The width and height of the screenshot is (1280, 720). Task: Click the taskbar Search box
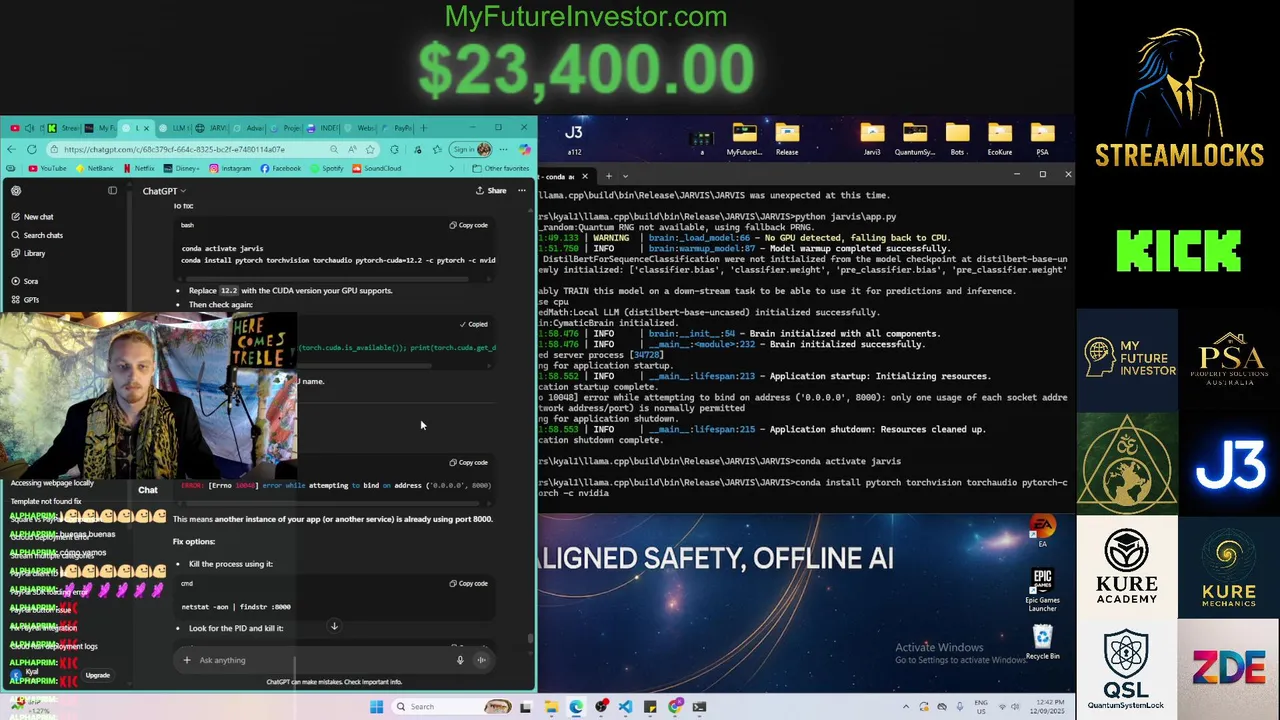tap(452, 707)
